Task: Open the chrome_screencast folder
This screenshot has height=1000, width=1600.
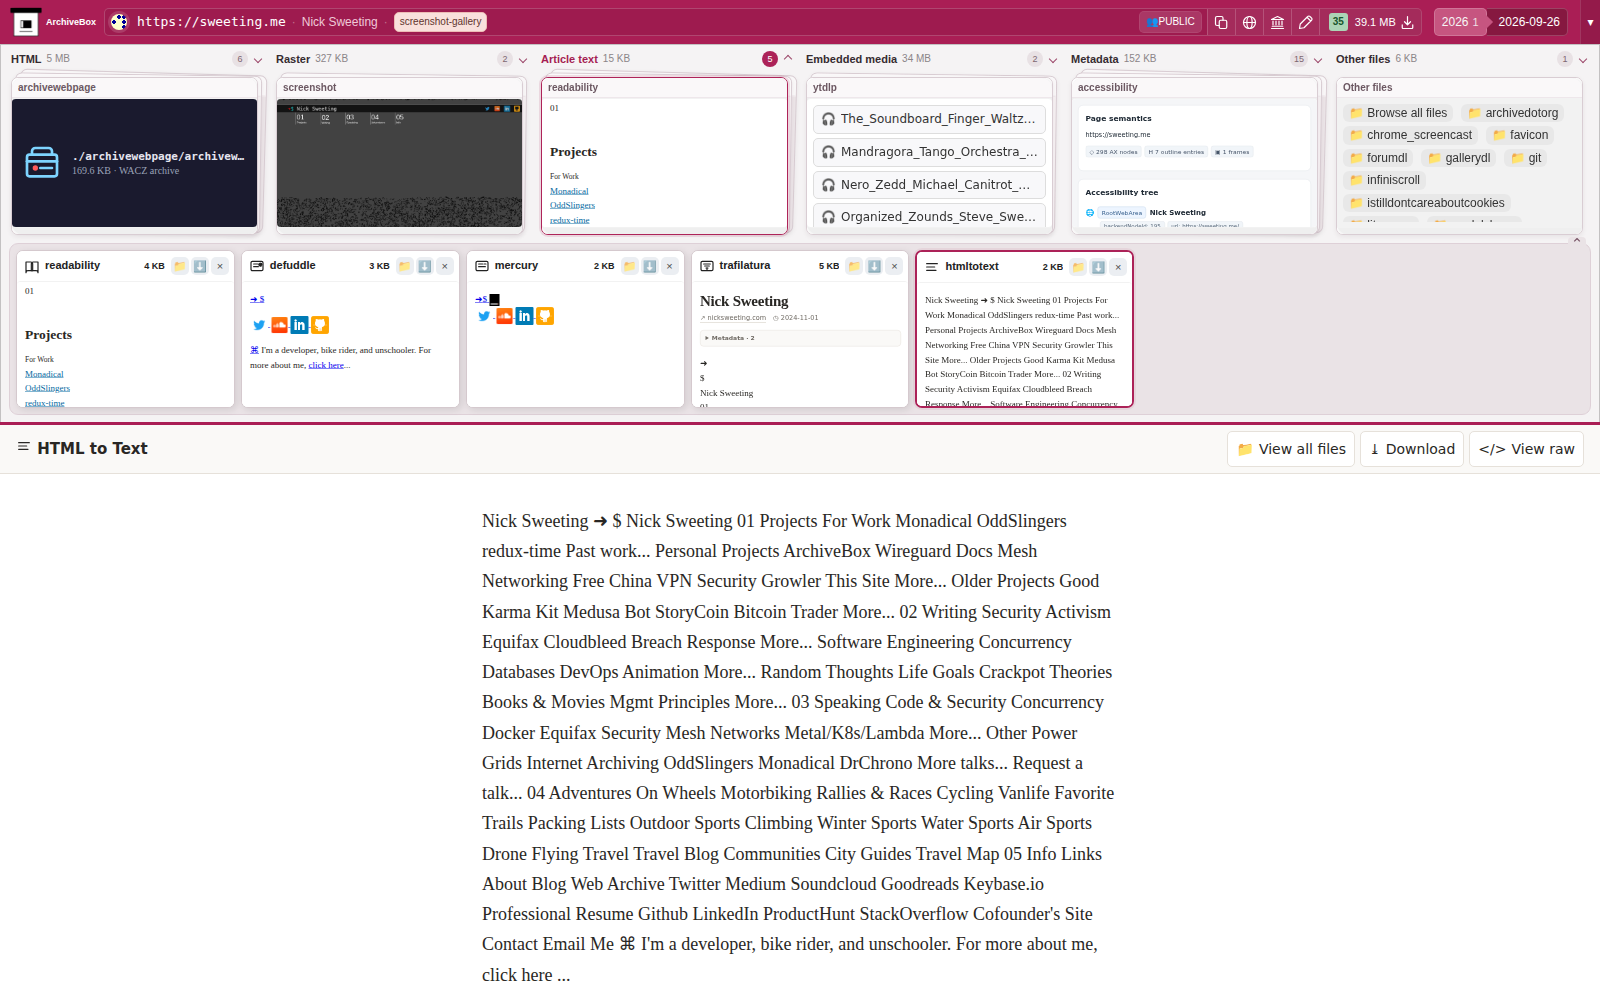Action: [1411, 135]
